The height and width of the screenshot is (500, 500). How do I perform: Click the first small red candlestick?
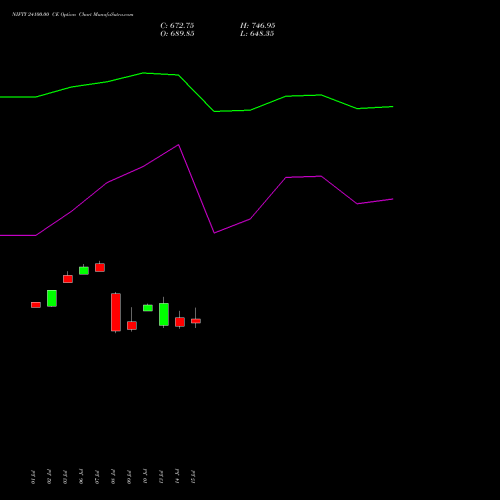tap(36, 305)
